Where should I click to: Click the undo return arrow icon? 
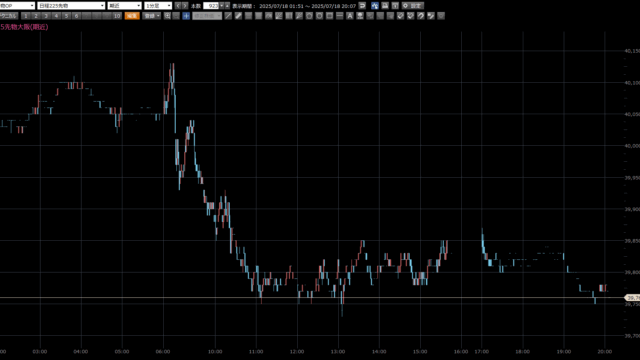tap(362, 6)
